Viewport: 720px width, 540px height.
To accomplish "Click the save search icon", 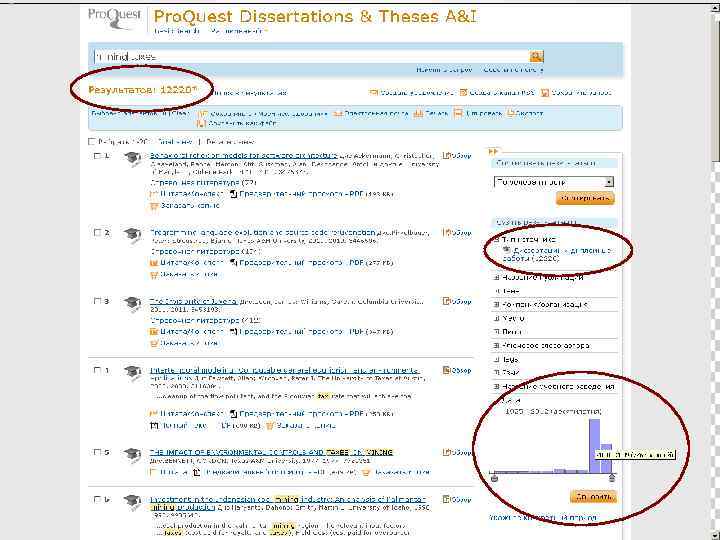I will point(545,93).
